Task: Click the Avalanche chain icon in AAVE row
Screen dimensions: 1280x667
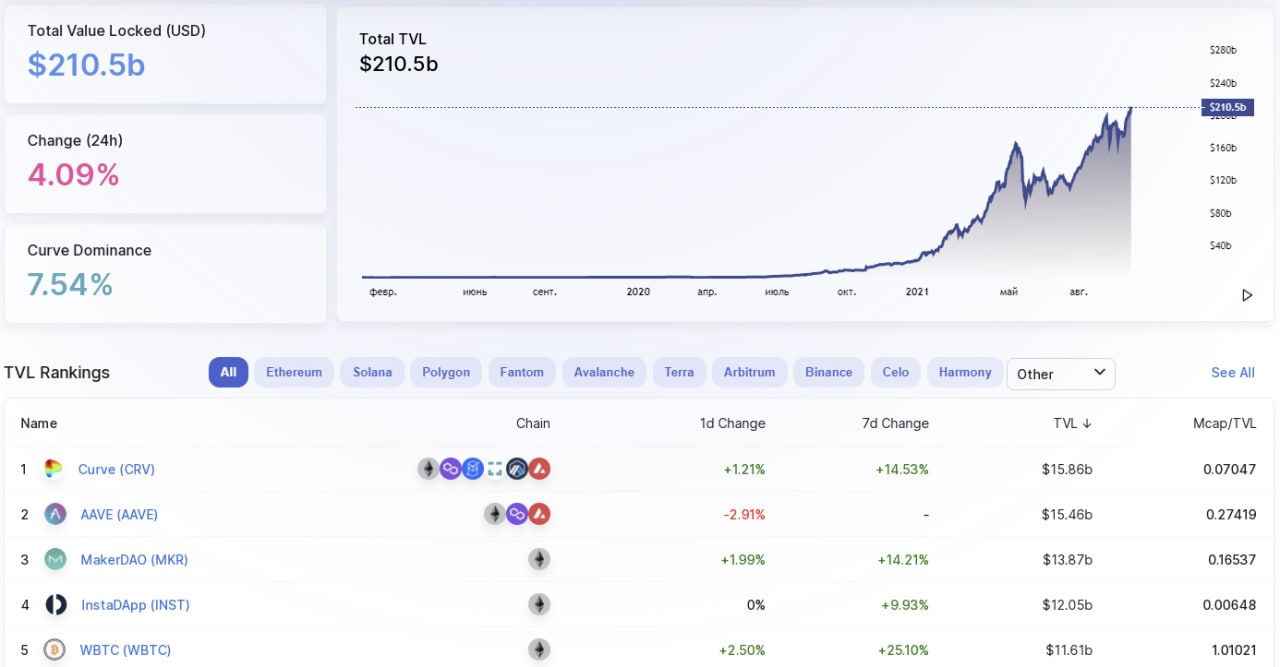Action: point(539,514)
